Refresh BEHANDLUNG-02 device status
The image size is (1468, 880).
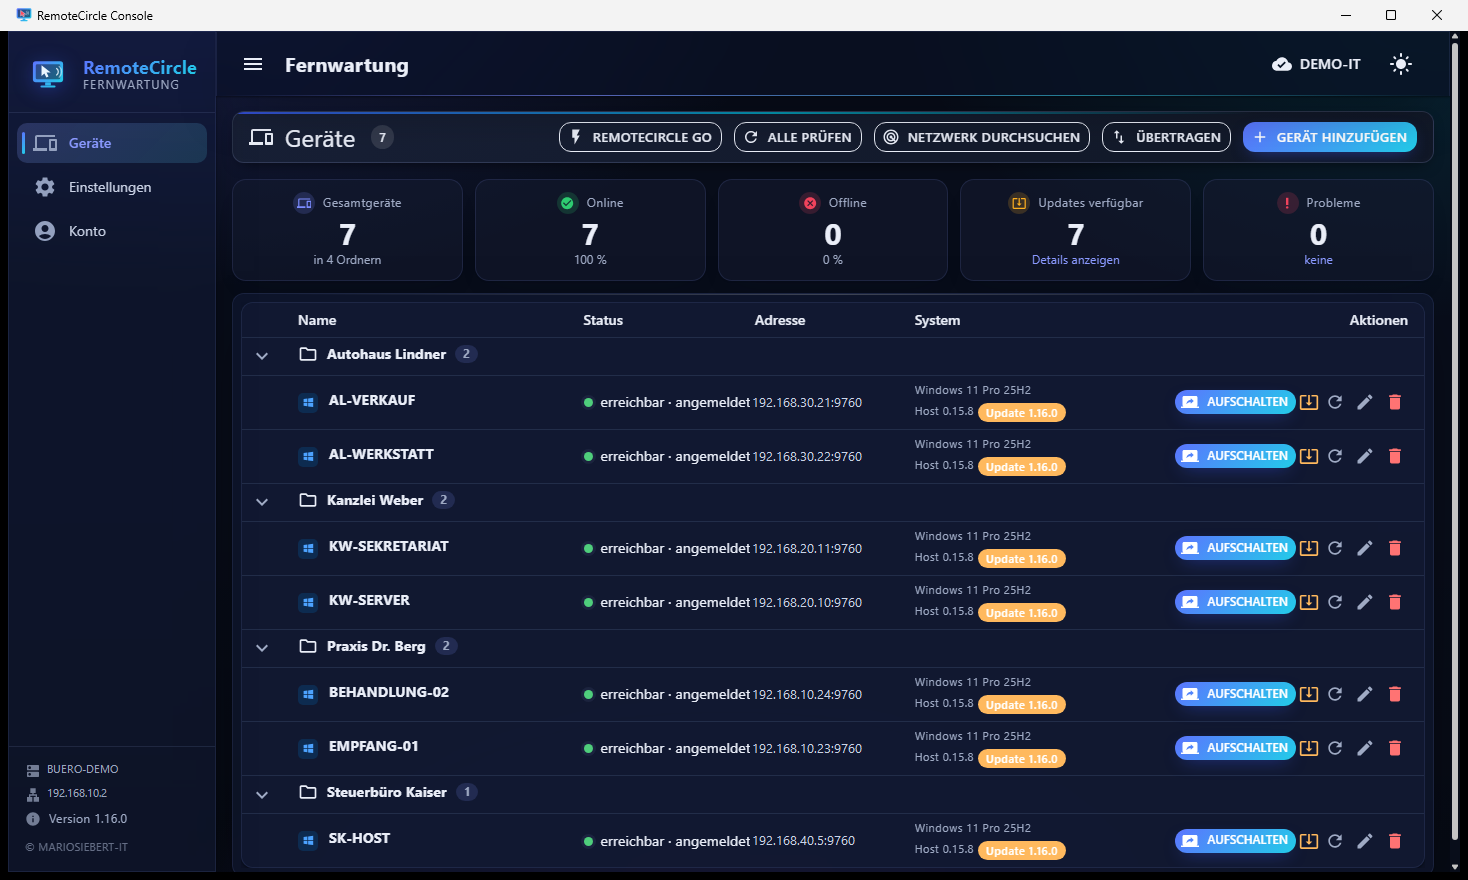(x=1335, y=694)
